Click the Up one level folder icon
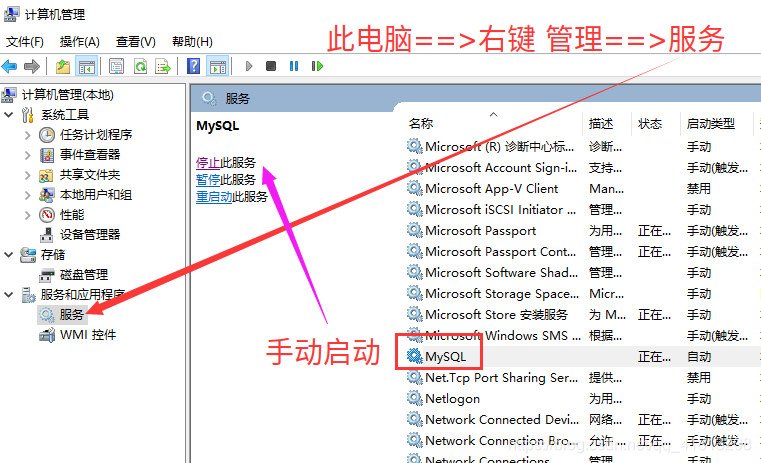 pos(63,66)
